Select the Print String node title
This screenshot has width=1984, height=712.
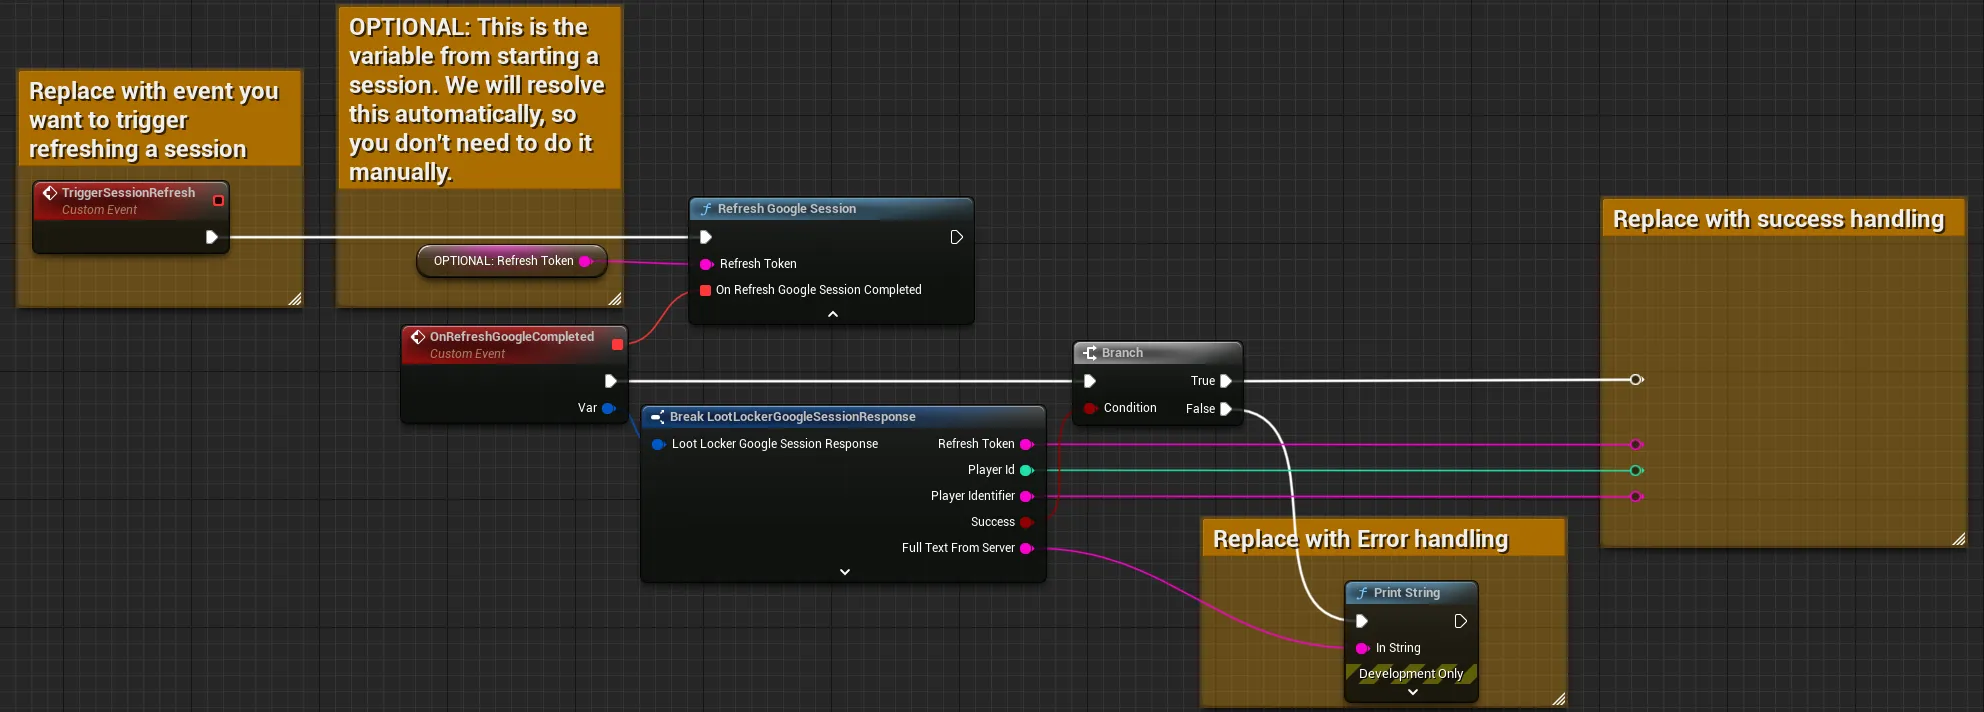1407,593
